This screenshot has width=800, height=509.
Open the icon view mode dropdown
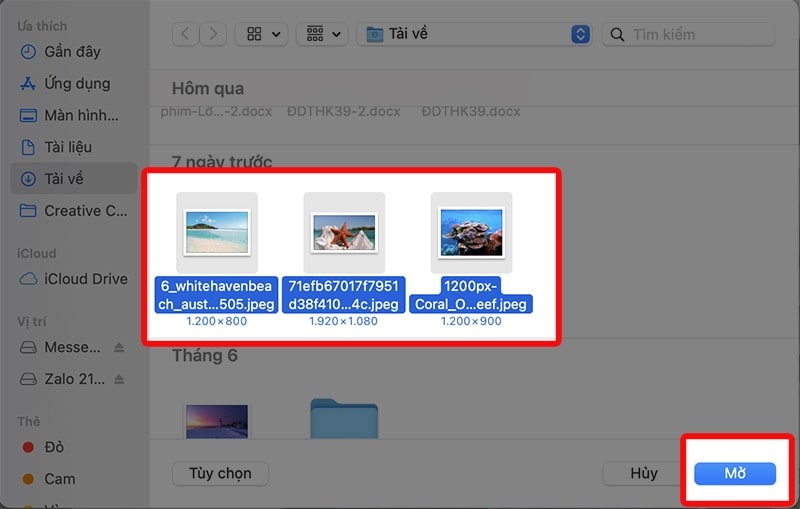click(x=262, y=35)
